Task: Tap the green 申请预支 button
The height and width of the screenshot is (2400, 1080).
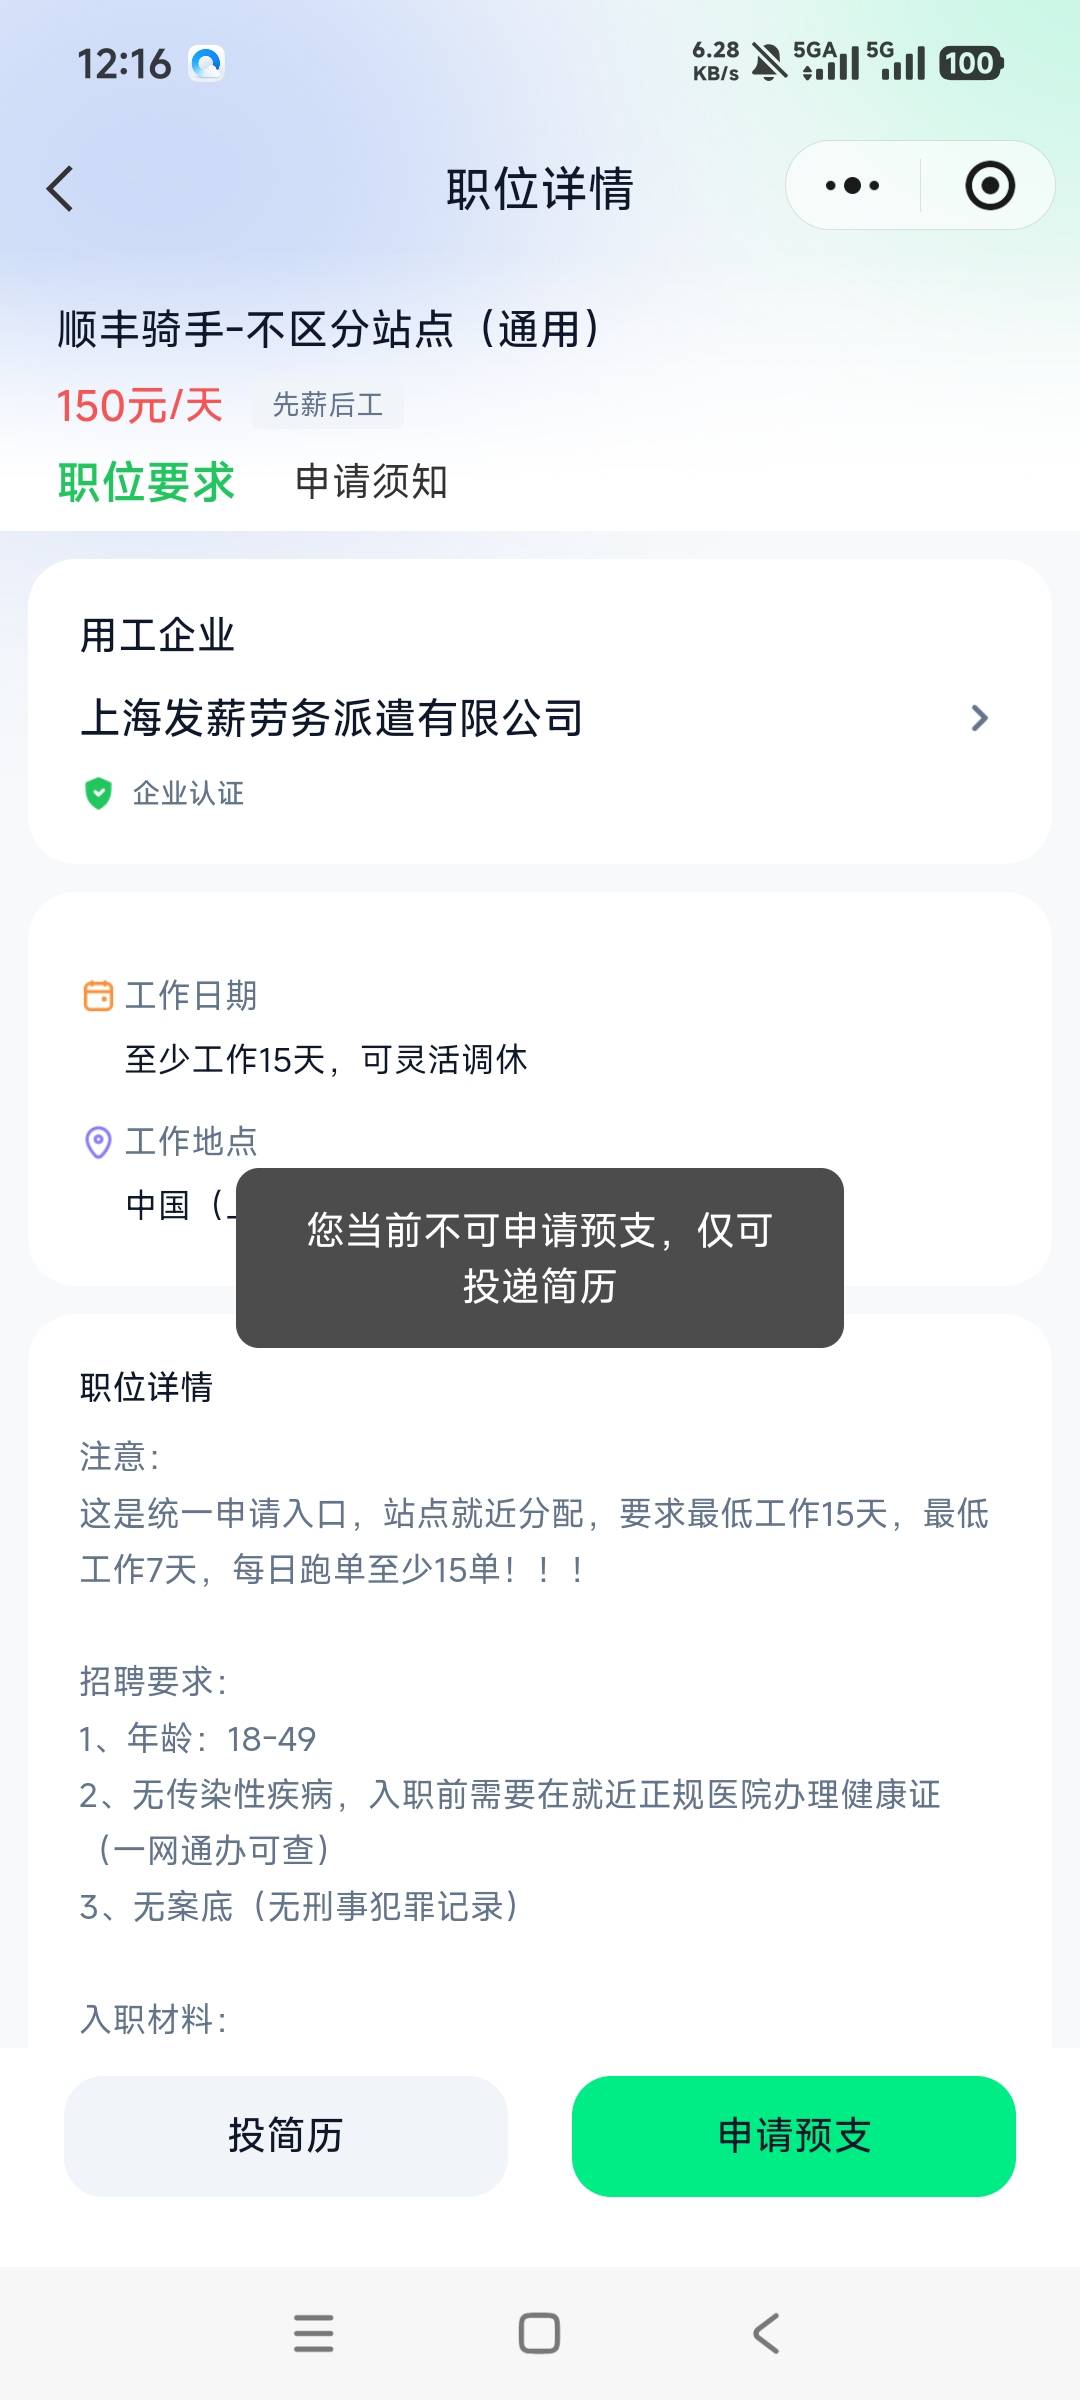Action: tap(794, 2135)
